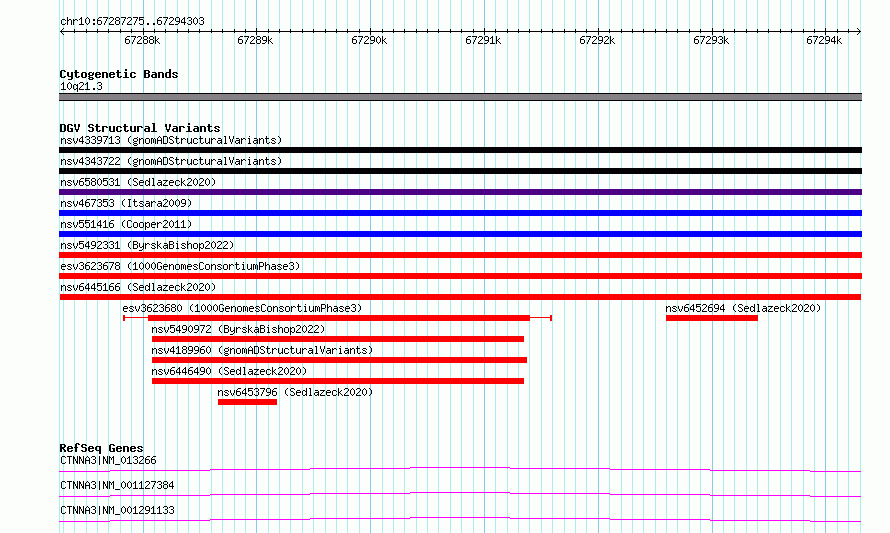Click the blue bar for nsv551416
Image resolution: width=890 pixels, height=533 pixels.
click(x=460, y=234)
